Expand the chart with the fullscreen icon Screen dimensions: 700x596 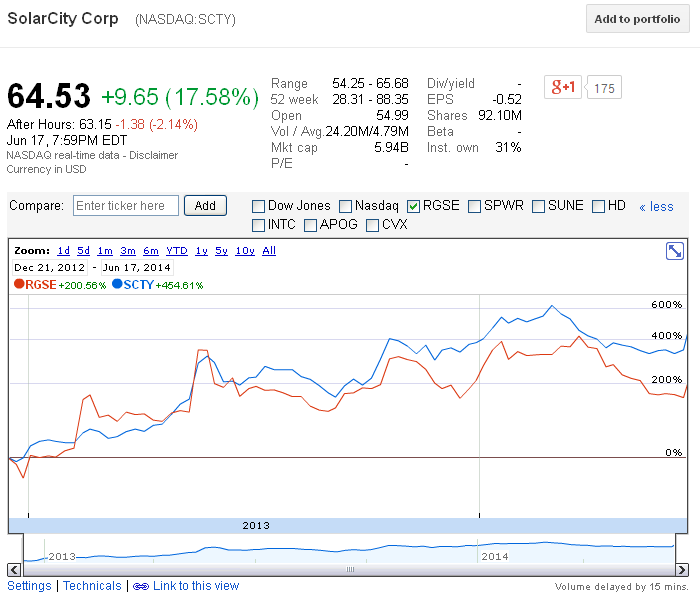675,251
